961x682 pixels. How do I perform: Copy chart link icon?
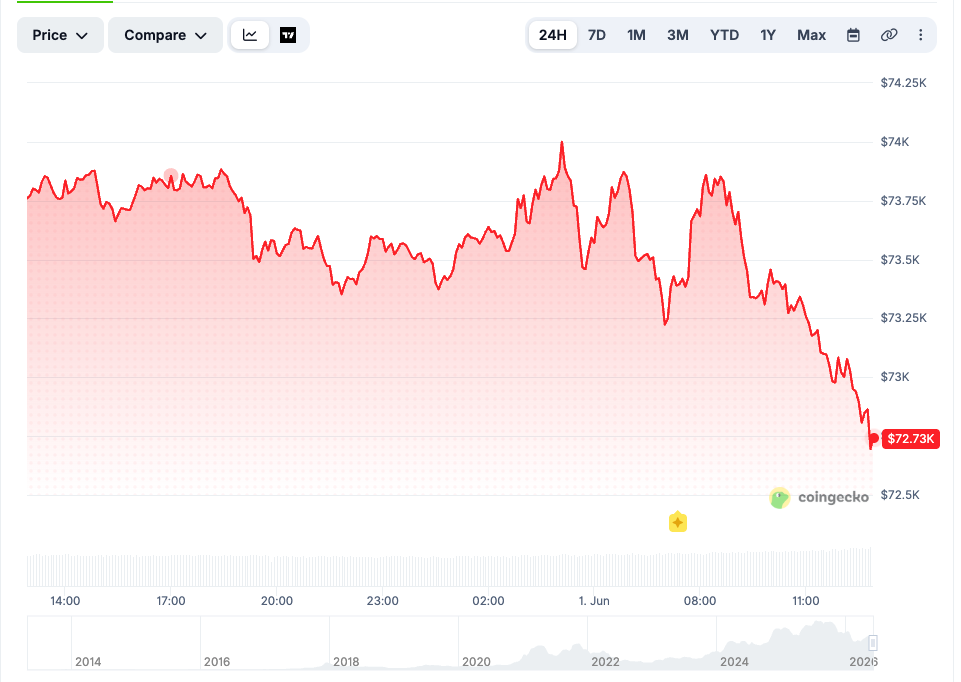889,35
